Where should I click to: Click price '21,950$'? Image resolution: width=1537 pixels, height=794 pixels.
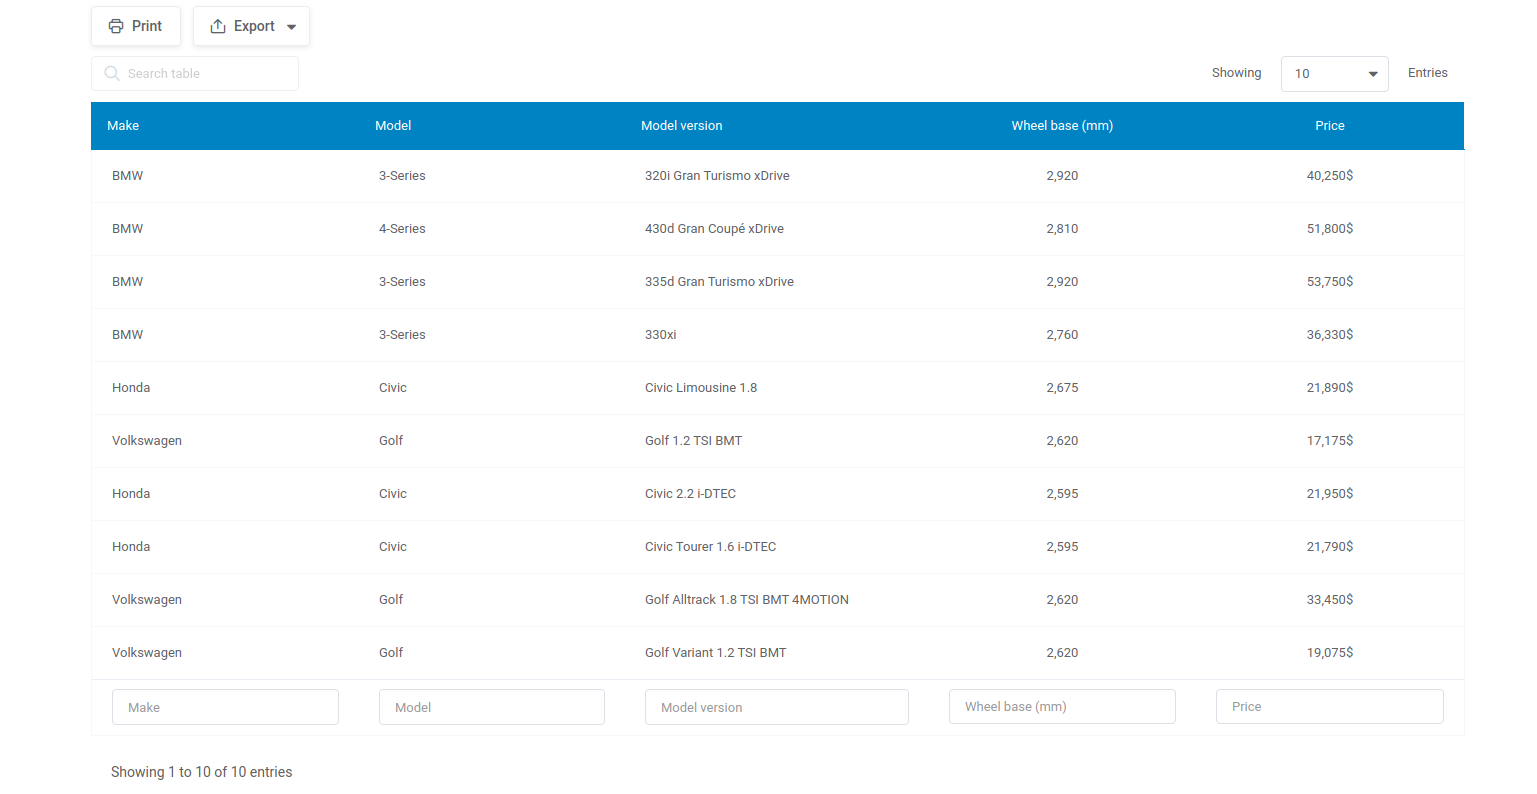click(1330, 494)
